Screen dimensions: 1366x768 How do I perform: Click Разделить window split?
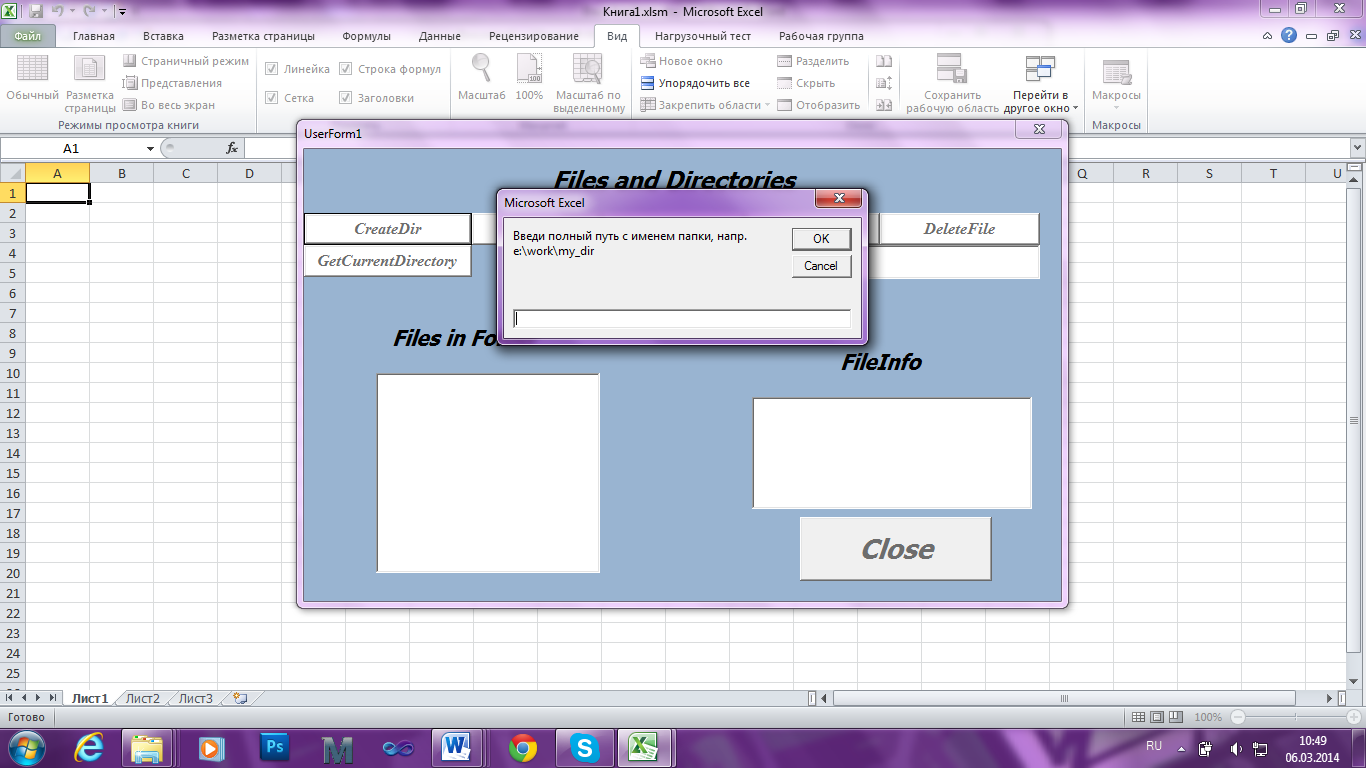(x=813, y=61)
